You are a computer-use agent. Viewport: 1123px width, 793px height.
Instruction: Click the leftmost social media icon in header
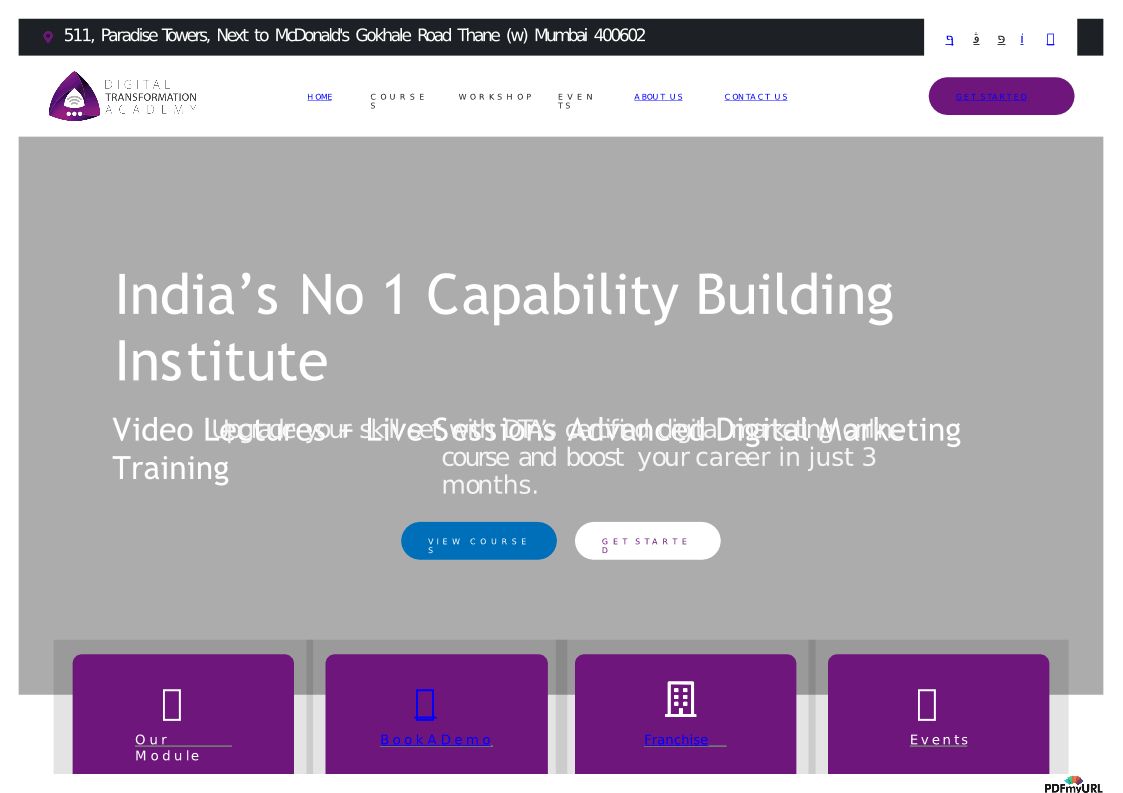pos(949,39)
